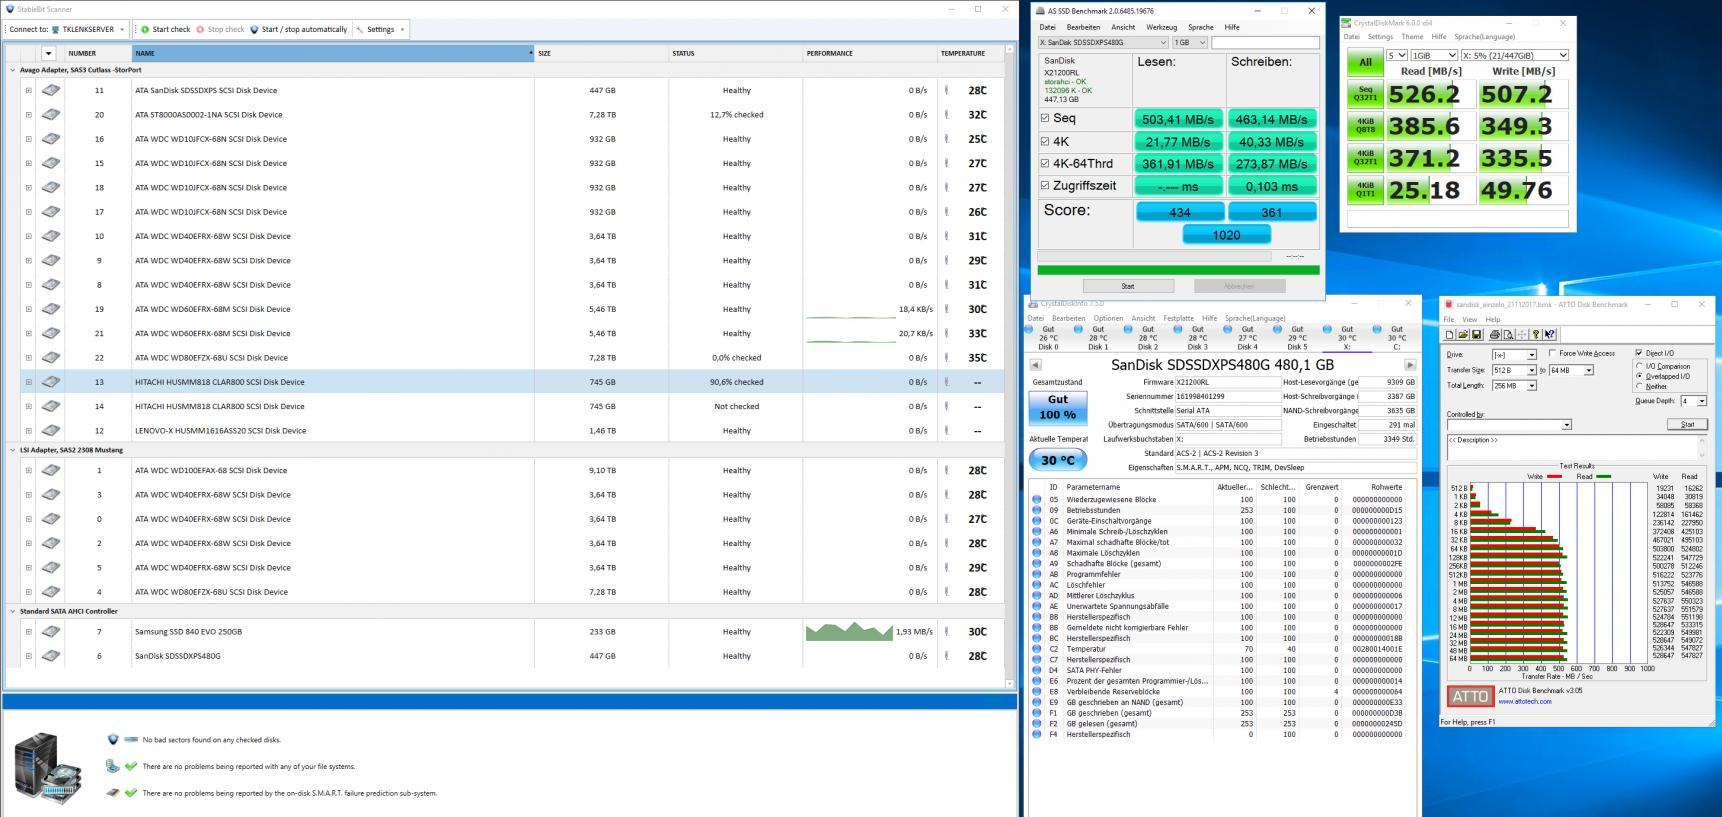Screen dimensions: 1722x817
Task: Select Neither radio button in ATTO
Action: tap(1639, 386)
